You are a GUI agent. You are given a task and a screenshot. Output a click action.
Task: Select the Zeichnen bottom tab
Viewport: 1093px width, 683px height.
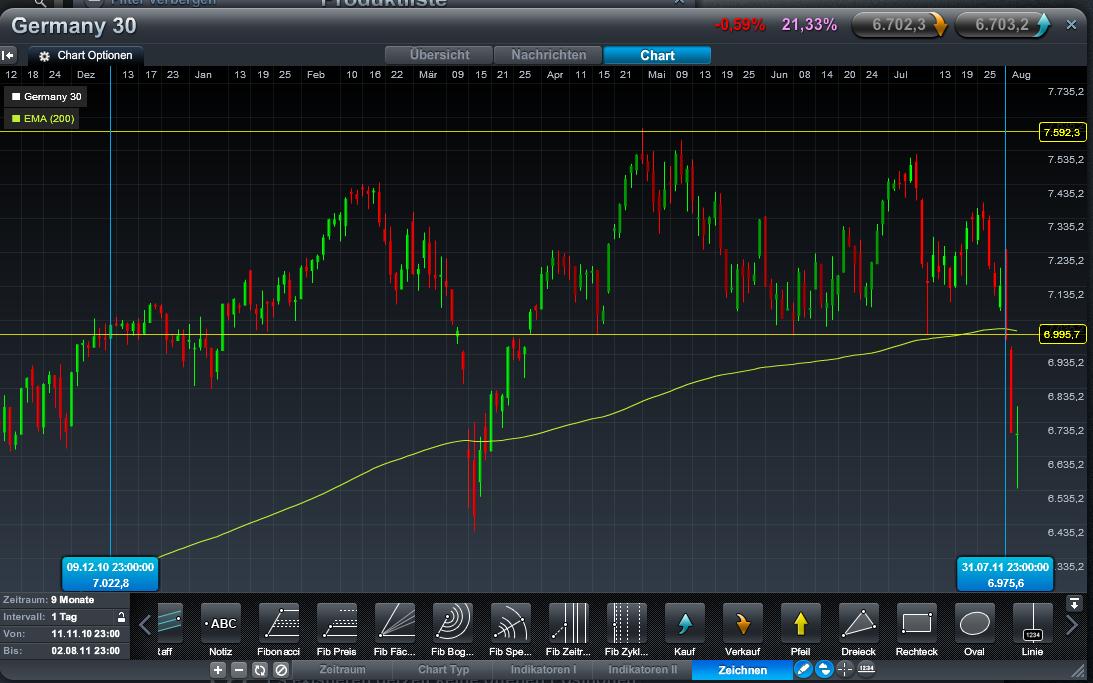coord(742,670)
